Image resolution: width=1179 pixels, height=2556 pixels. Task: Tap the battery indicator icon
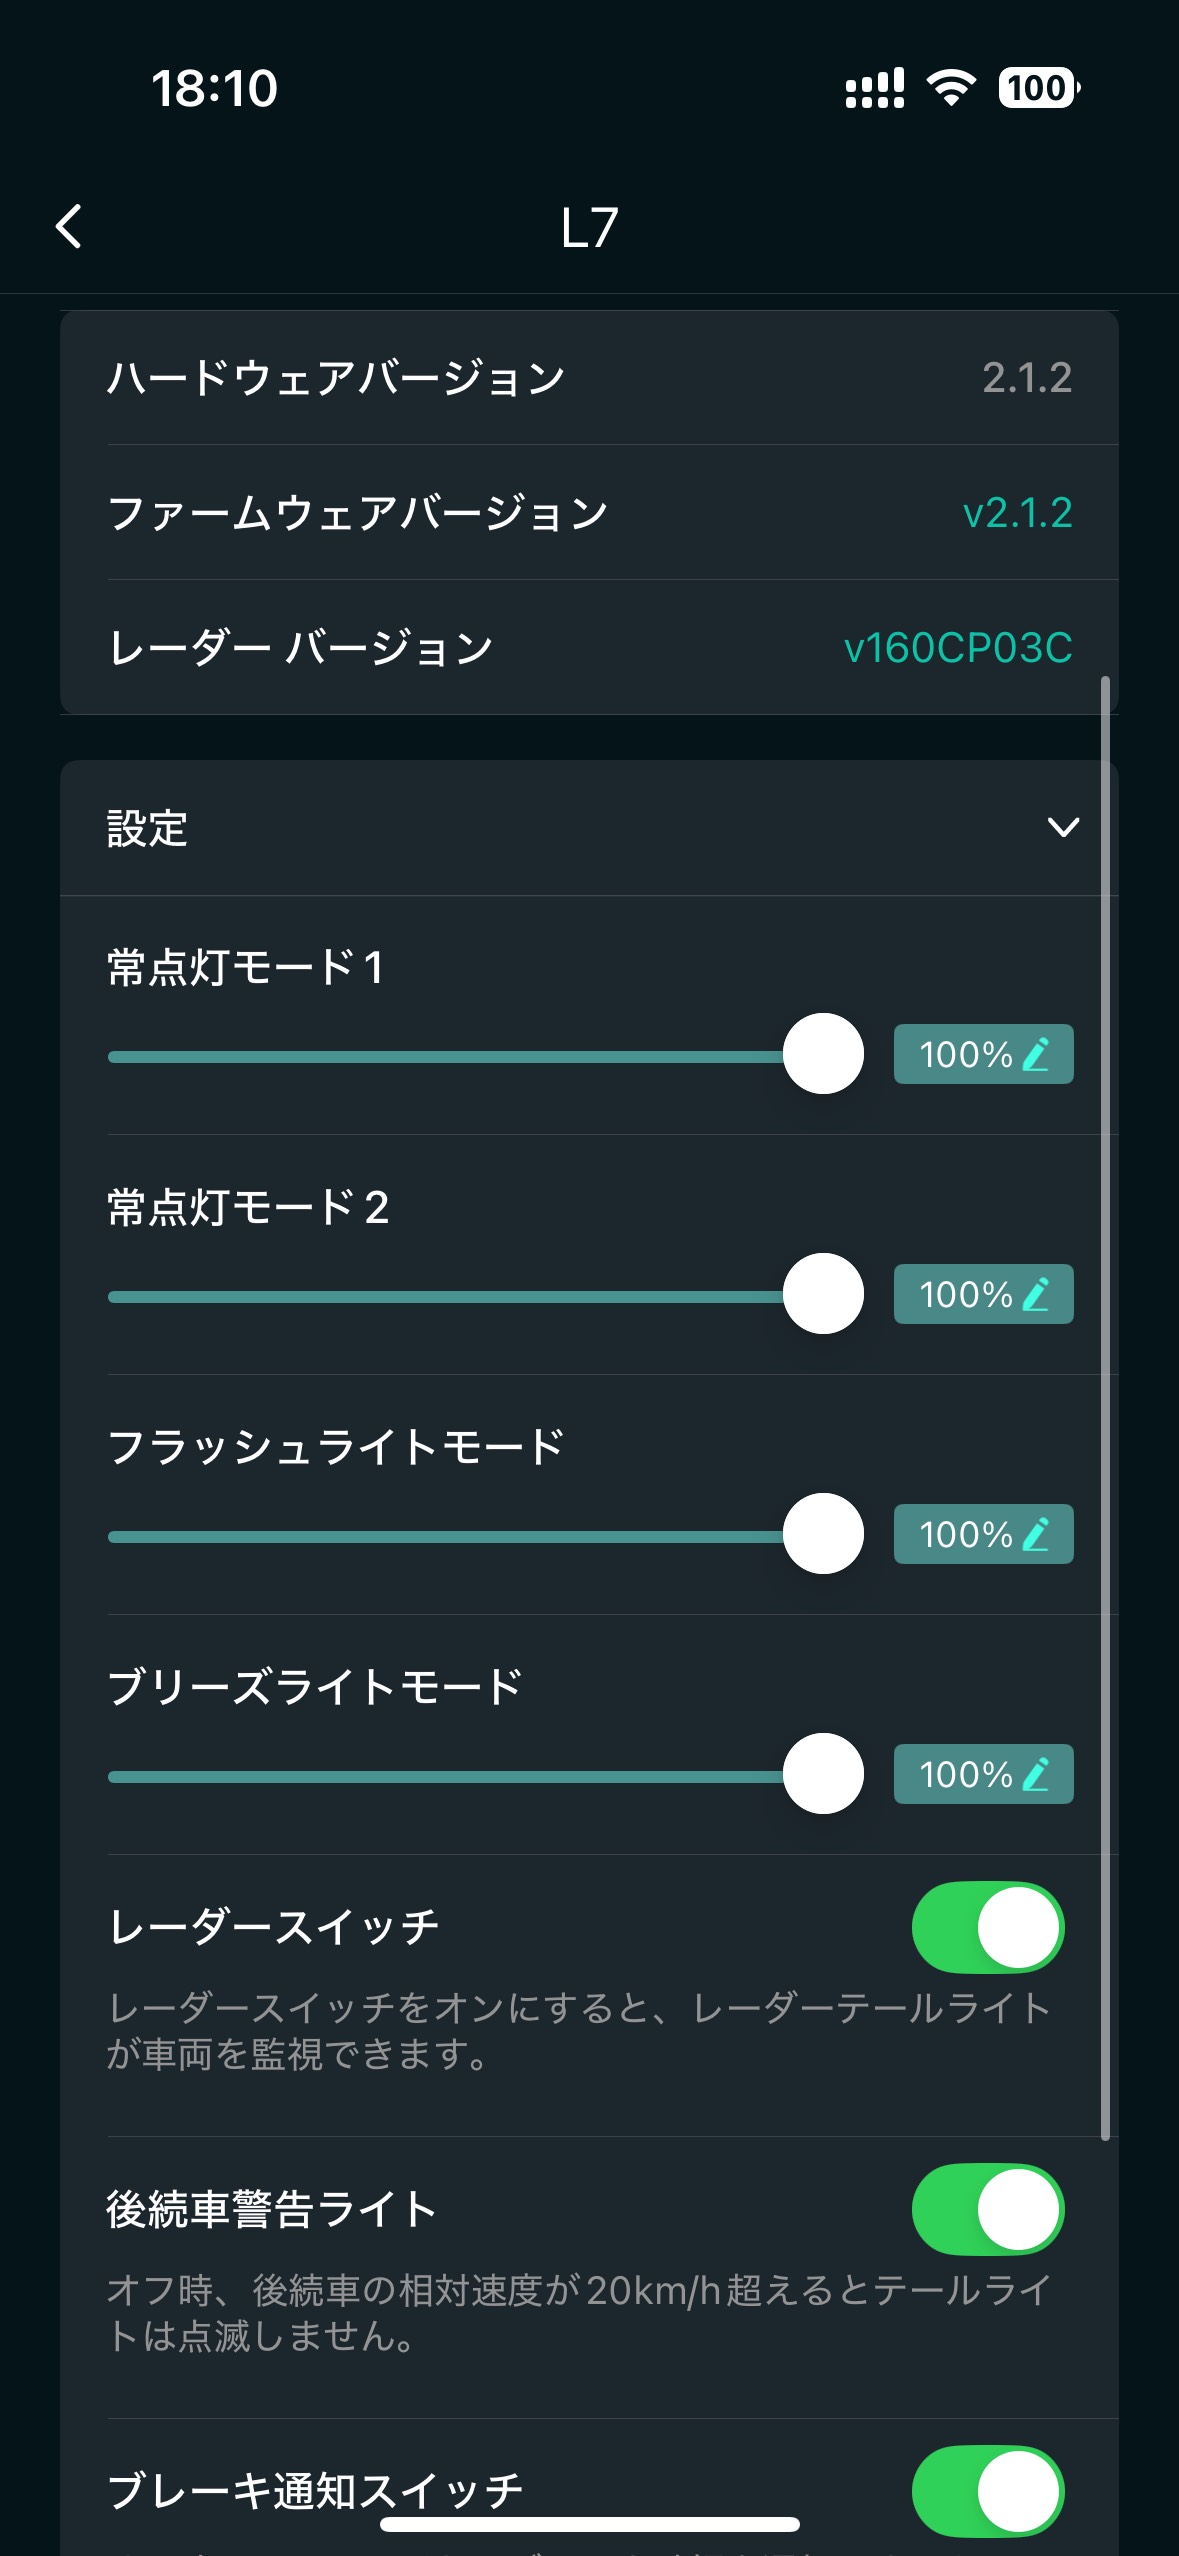[x=1038, y=88]
